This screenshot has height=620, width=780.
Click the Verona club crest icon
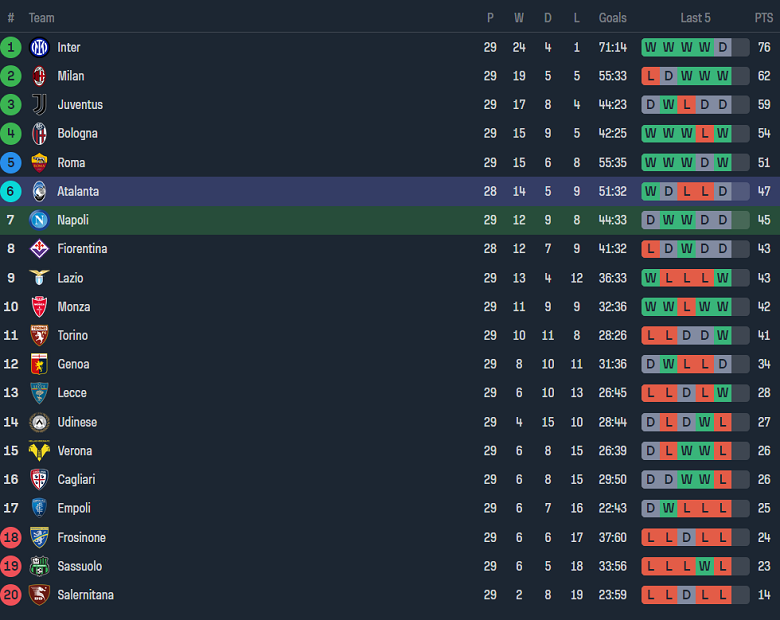[39, 451]
